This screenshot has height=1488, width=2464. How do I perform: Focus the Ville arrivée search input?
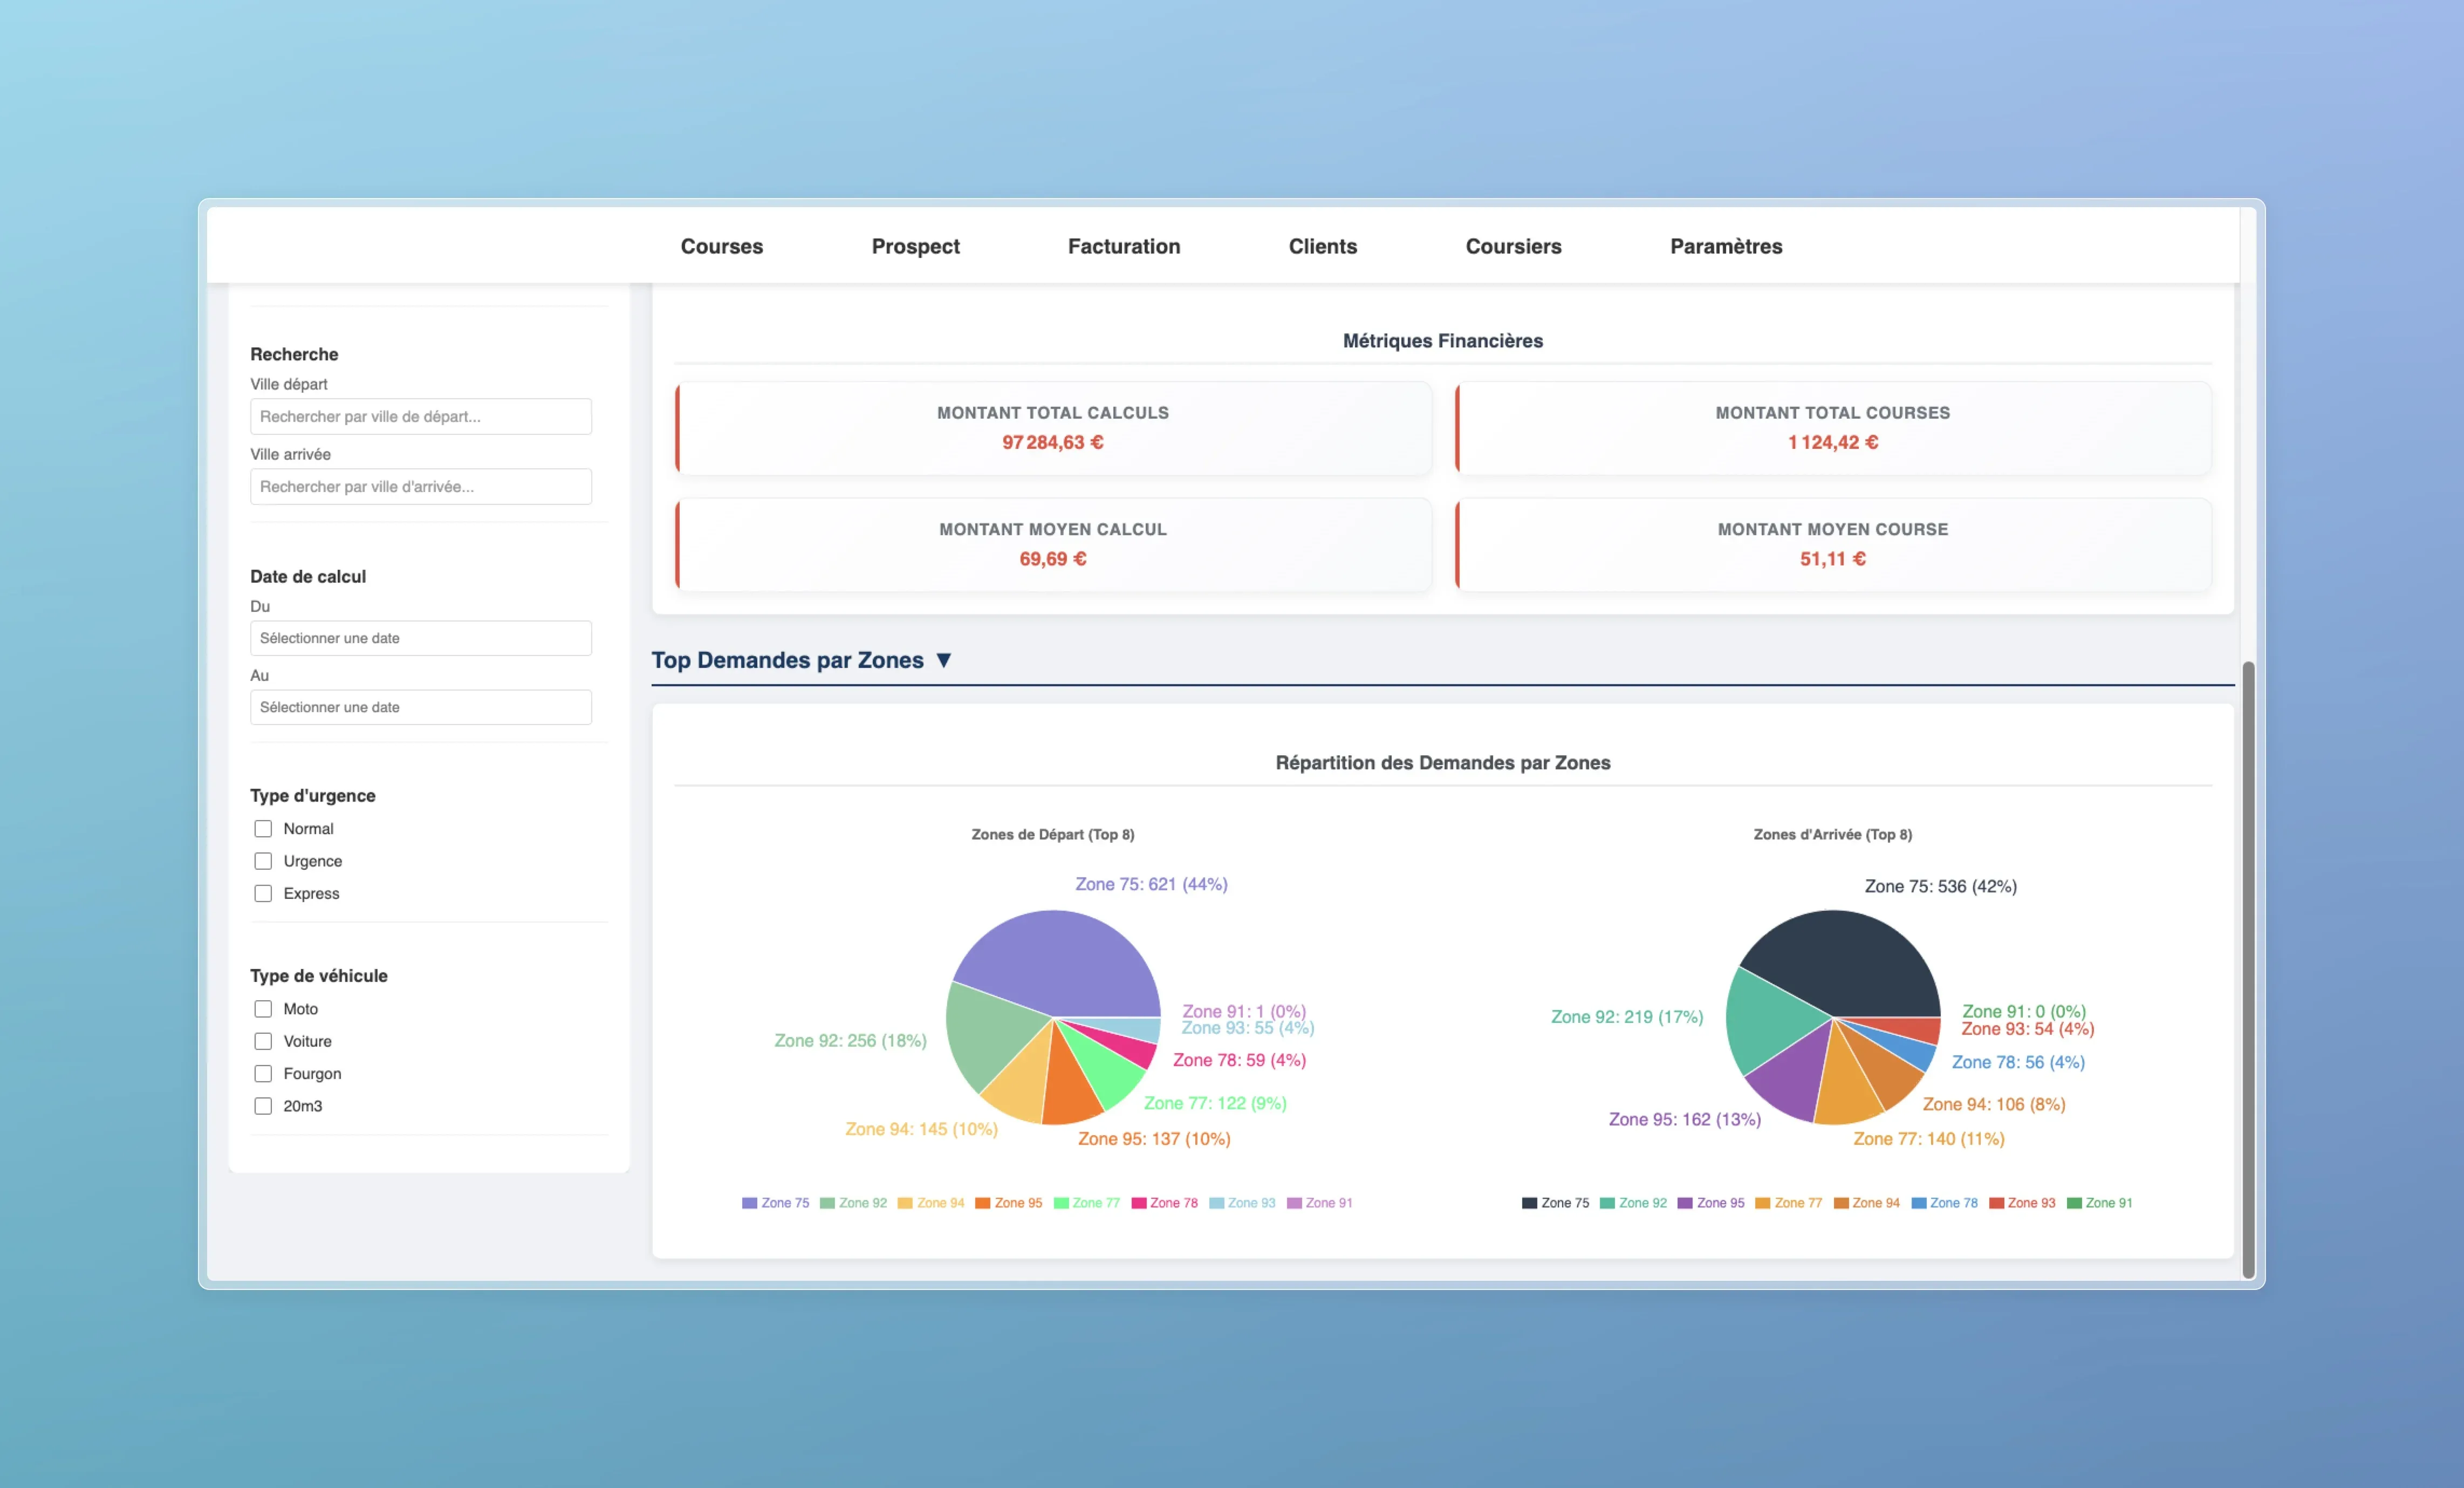[420, 487]
